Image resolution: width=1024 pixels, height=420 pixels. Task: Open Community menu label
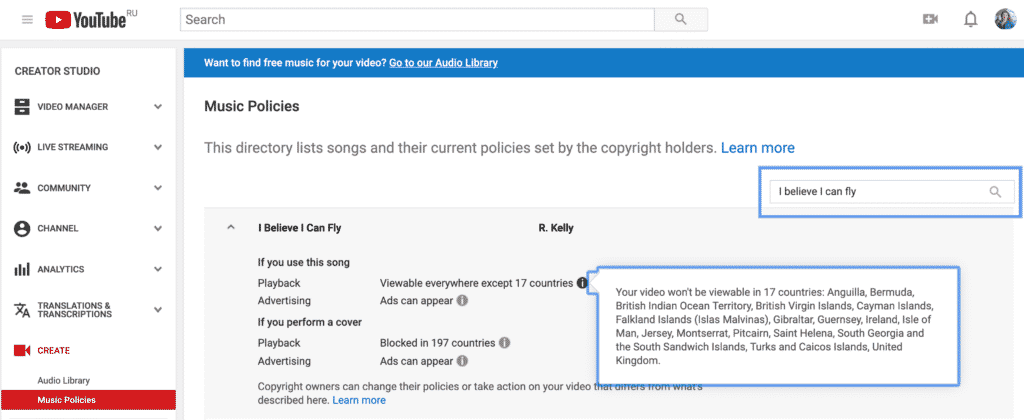click(64, 188)
